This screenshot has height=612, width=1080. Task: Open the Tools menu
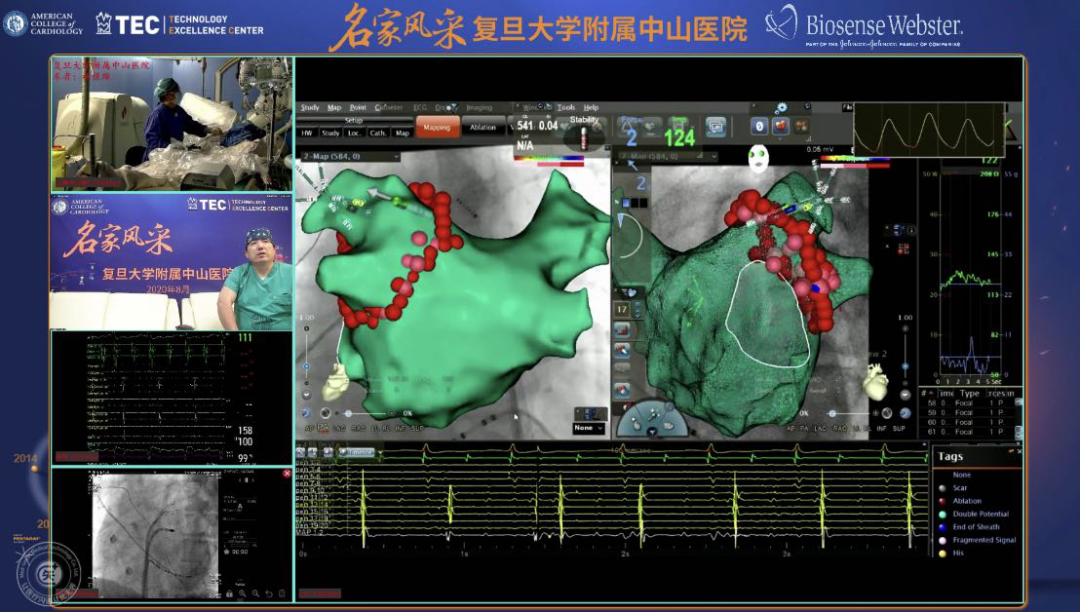(x=566, y=107)
